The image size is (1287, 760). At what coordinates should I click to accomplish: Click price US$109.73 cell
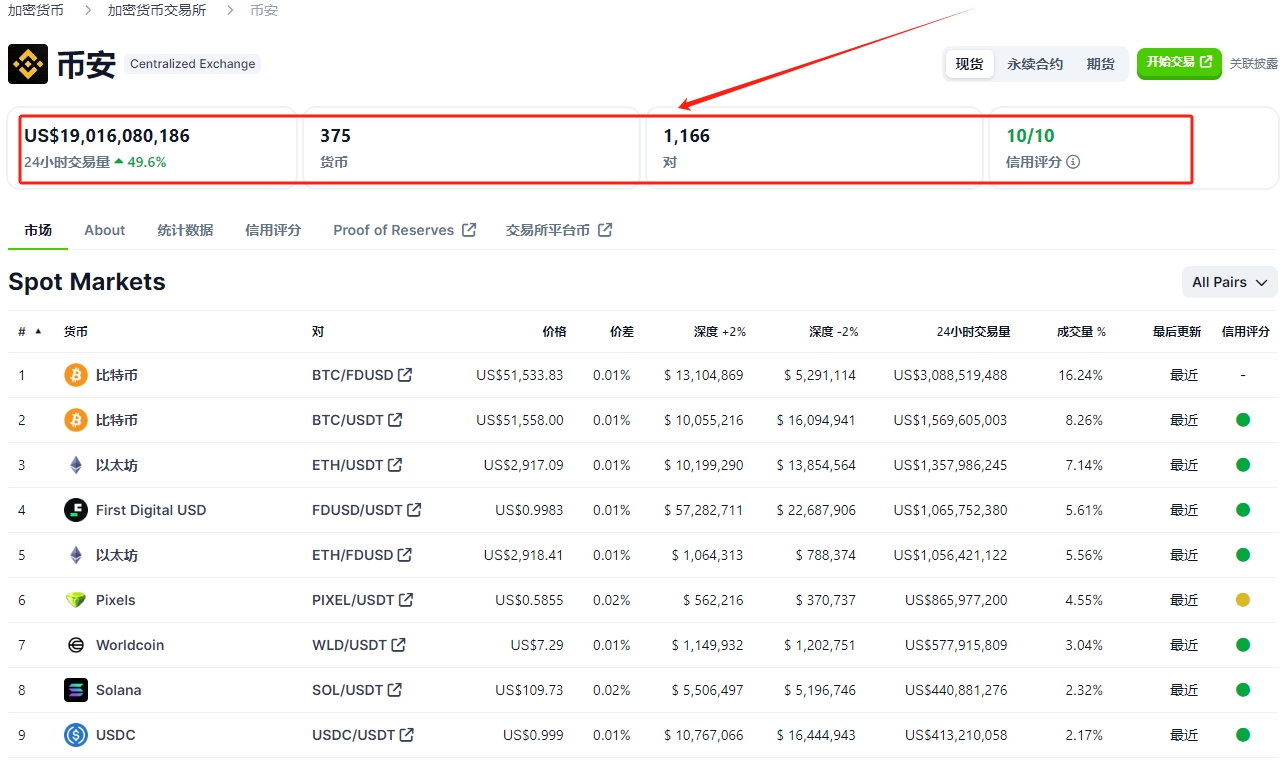(x=529, y=690)
